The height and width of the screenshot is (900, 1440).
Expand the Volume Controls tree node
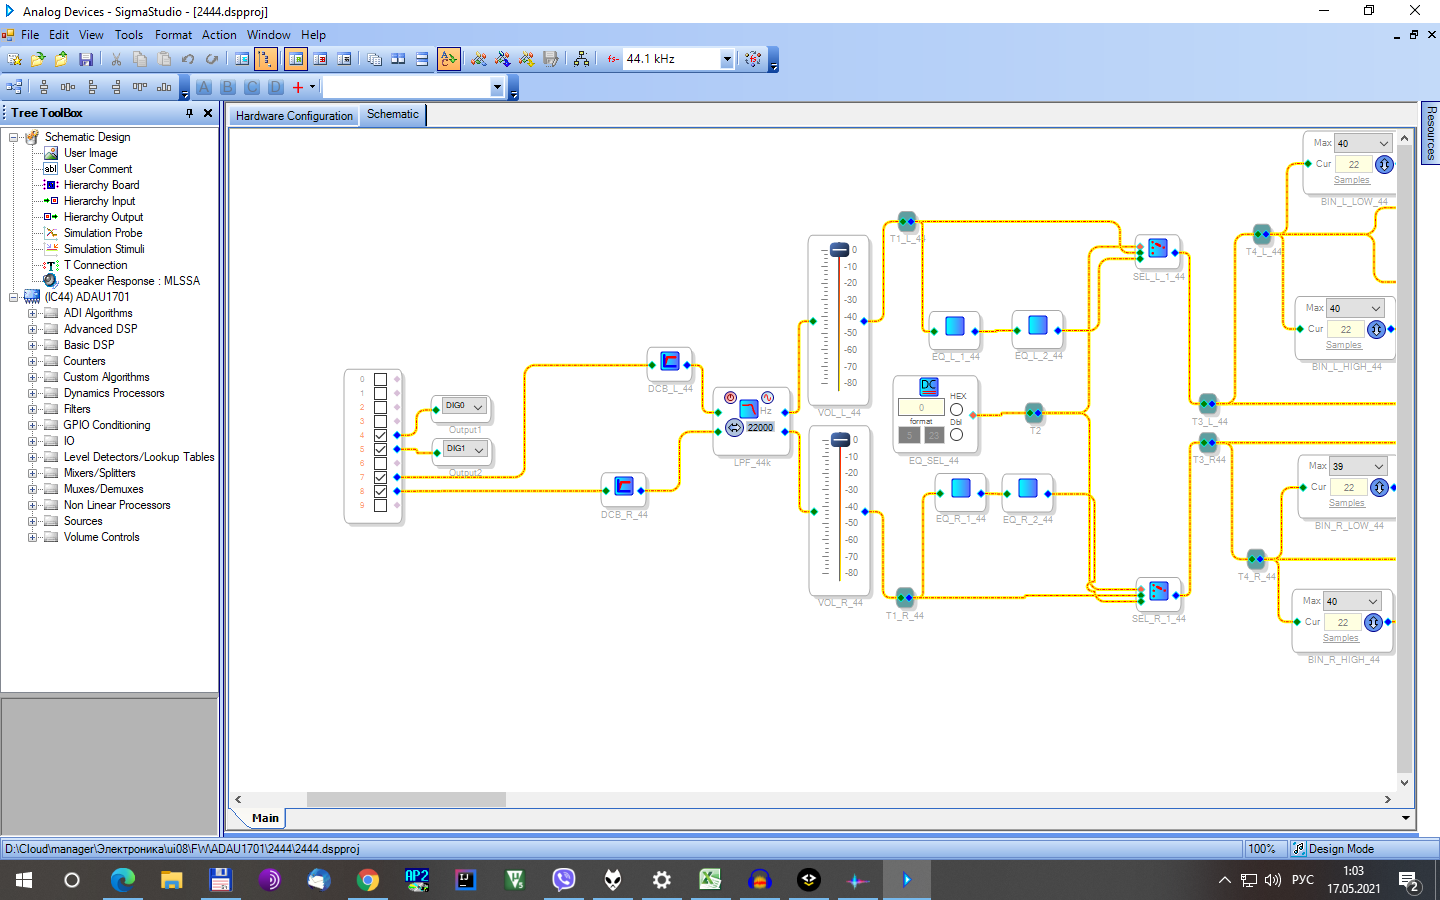point(32,537)
